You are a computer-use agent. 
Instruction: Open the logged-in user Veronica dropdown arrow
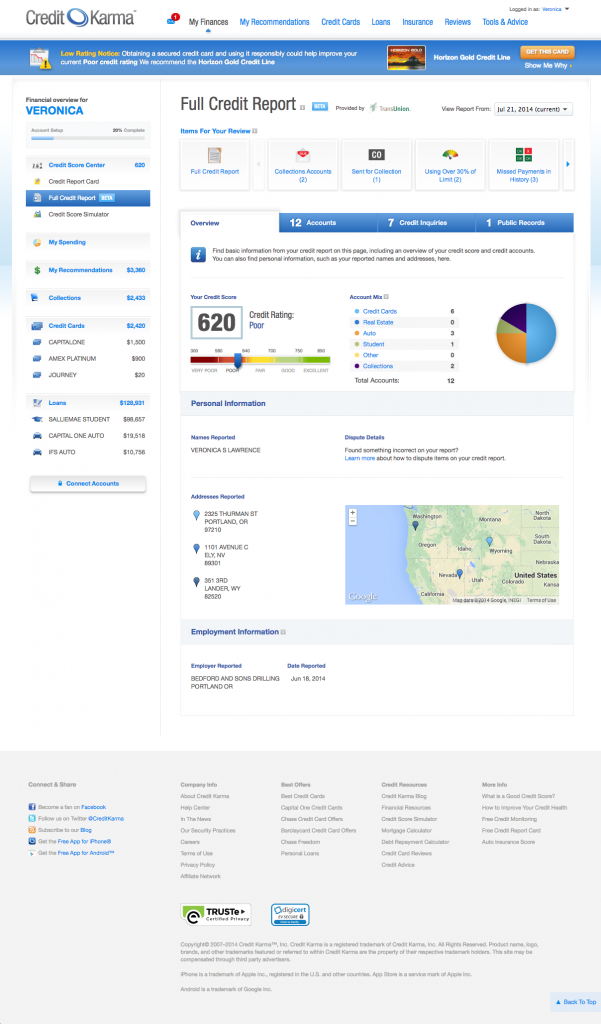point(567,9)
